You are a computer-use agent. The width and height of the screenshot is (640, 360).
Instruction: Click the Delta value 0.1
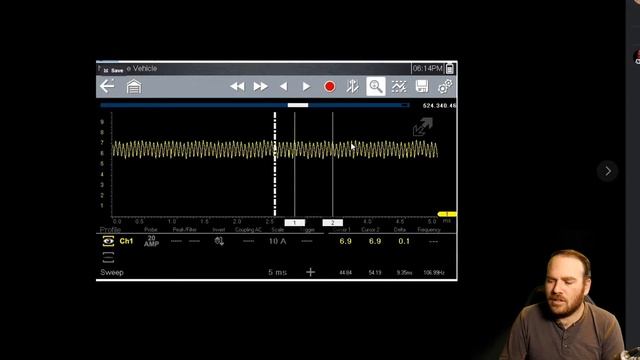pos(404,241)
